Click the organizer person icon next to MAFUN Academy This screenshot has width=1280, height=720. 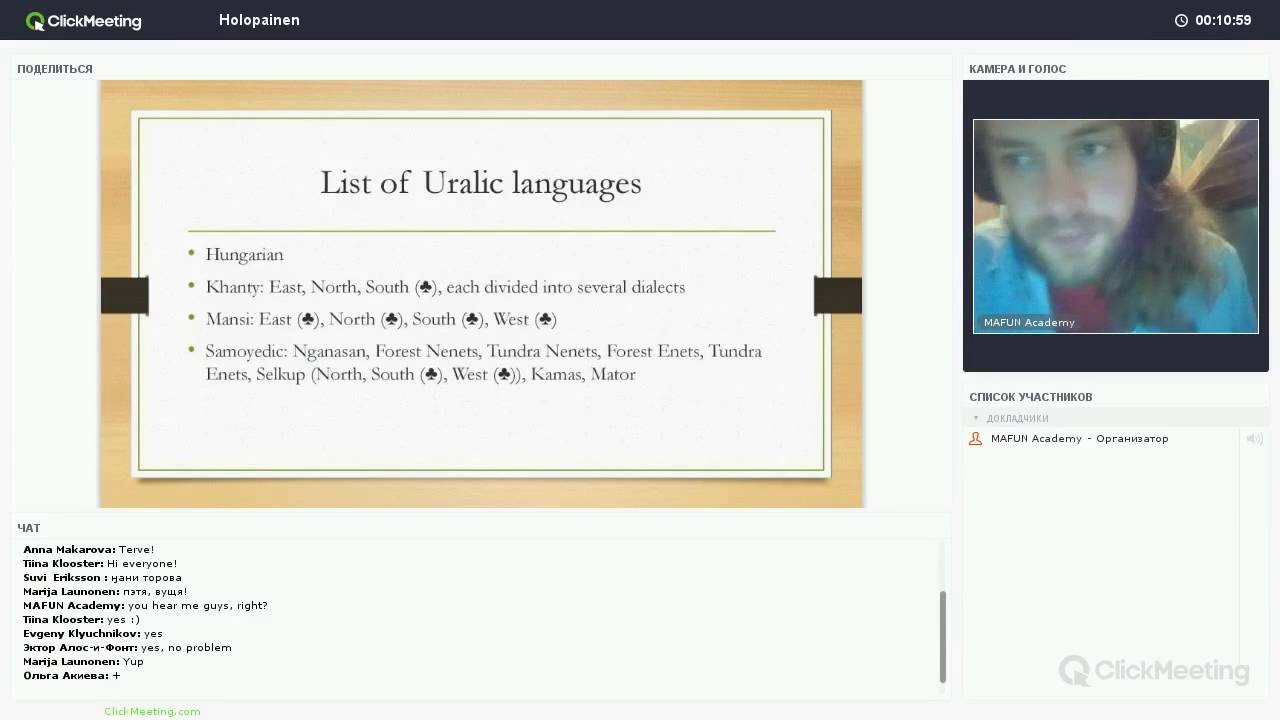976,438
